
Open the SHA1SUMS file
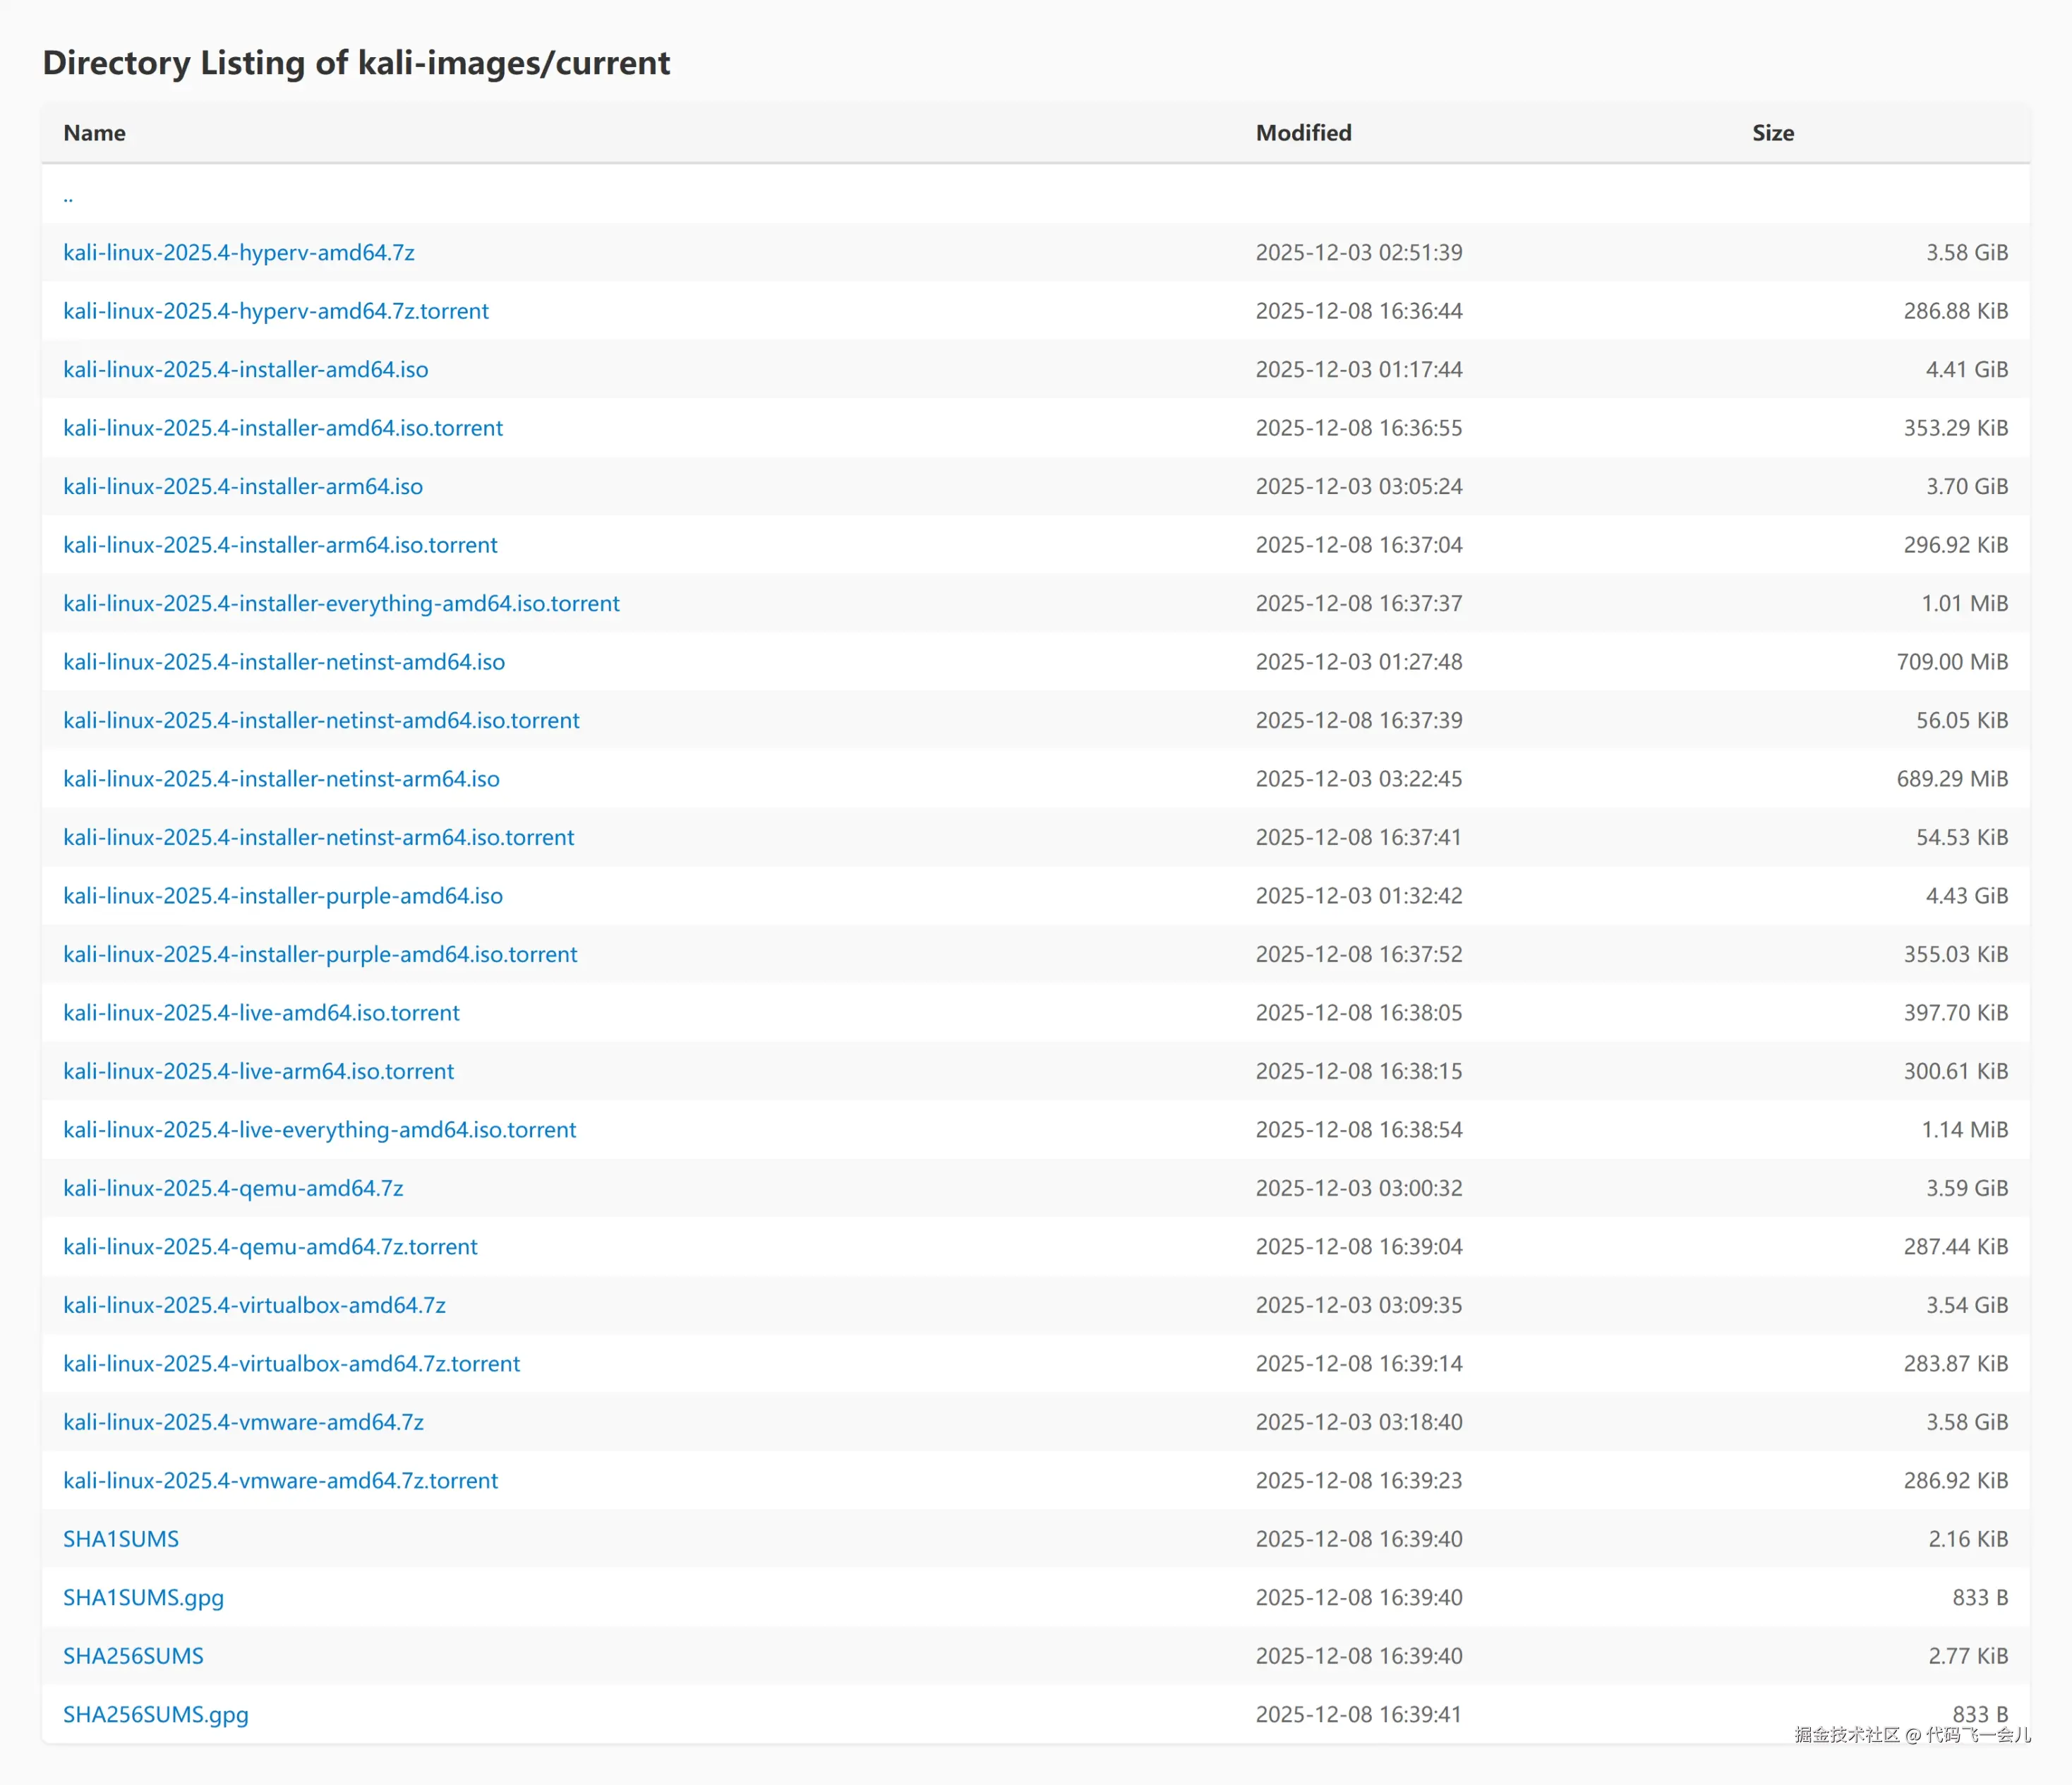pos(121,1539)
